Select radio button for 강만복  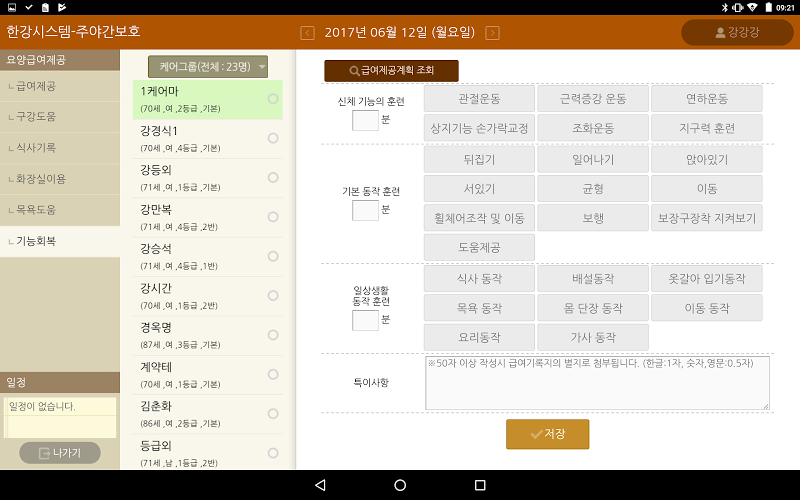pos(273,217)
